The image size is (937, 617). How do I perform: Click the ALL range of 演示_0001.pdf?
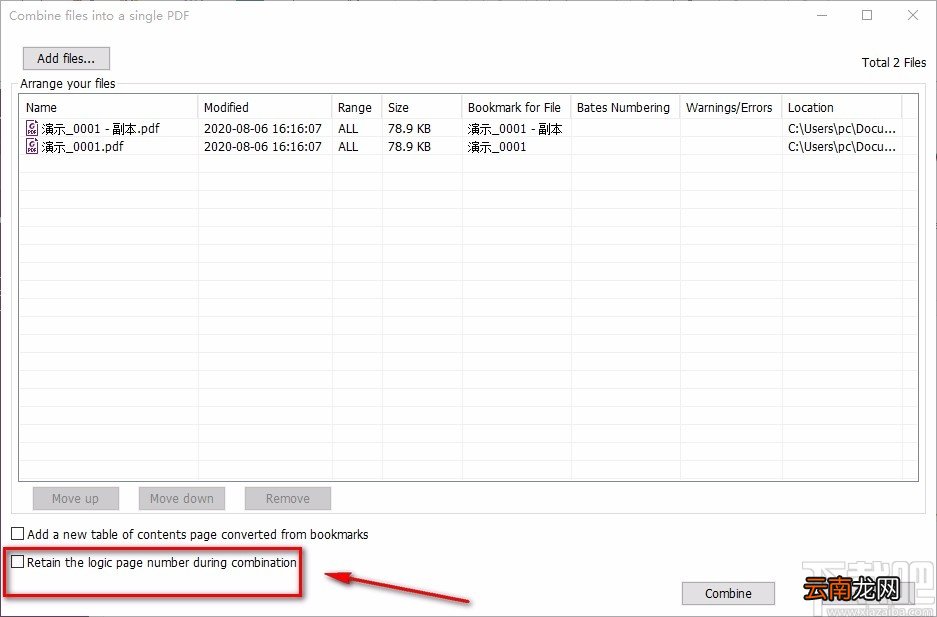[348, 146]
